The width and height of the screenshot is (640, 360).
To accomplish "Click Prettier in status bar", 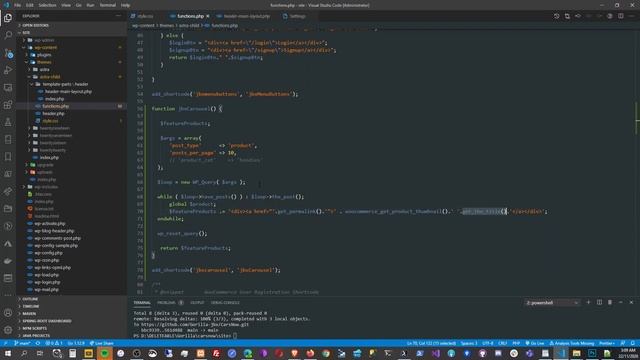I will tap(607, 343).
